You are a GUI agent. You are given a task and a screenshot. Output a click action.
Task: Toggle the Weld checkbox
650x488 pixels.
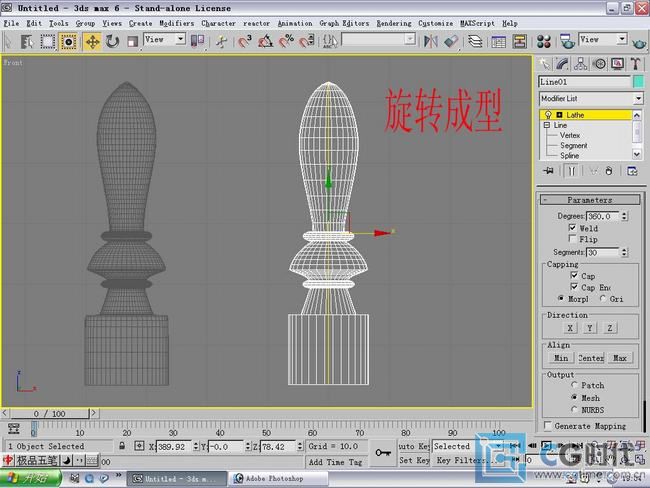tap(572, 228)
